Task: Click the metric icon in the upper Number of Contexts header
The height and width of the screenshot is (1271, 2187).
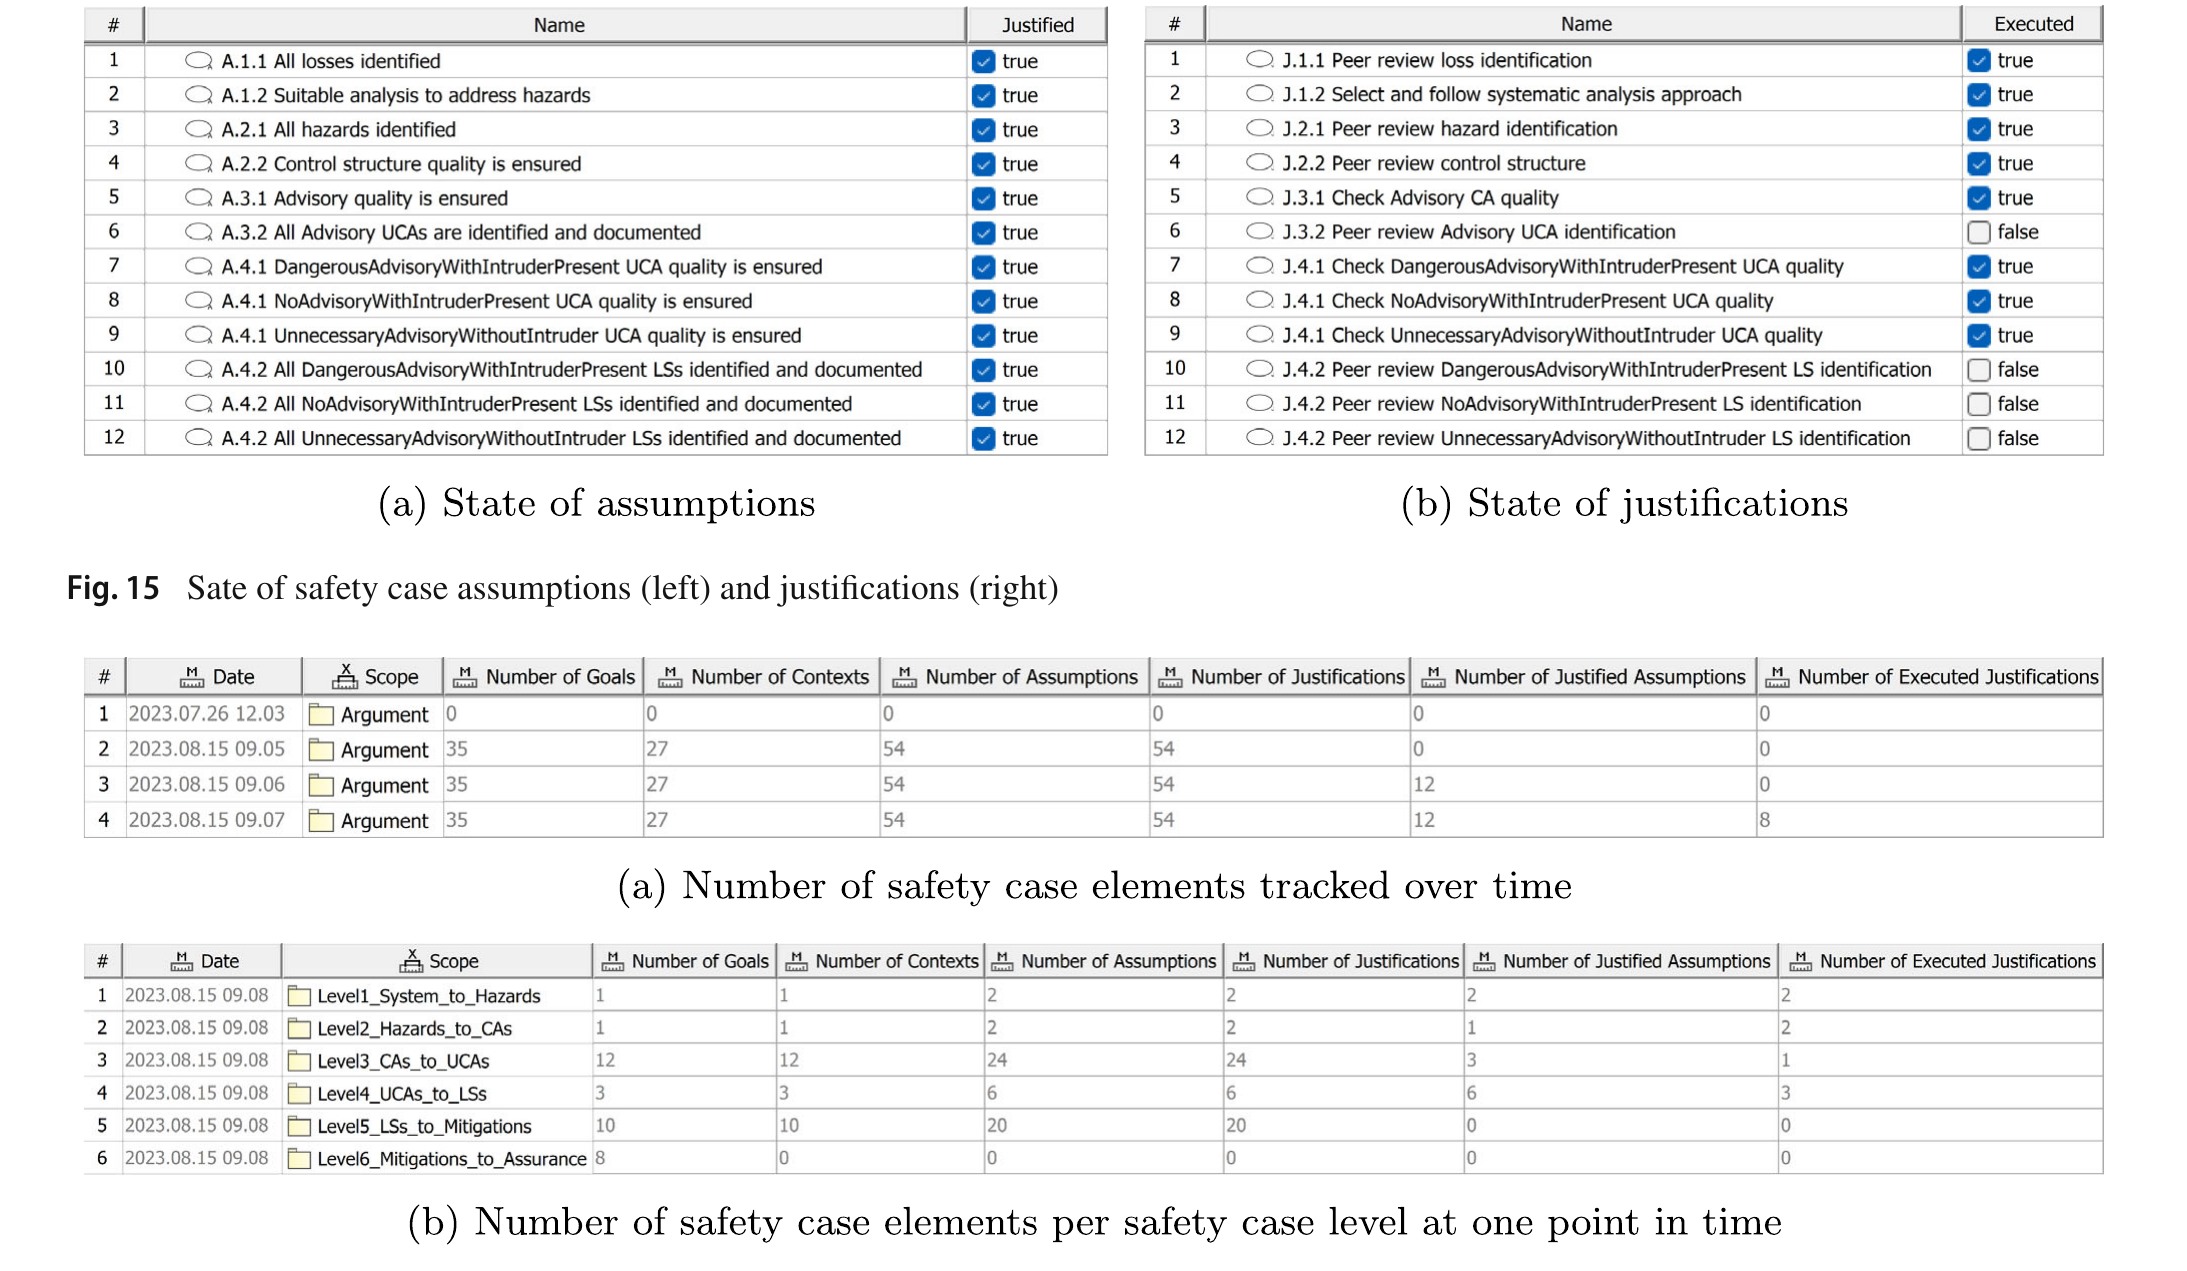Action: 670,677
